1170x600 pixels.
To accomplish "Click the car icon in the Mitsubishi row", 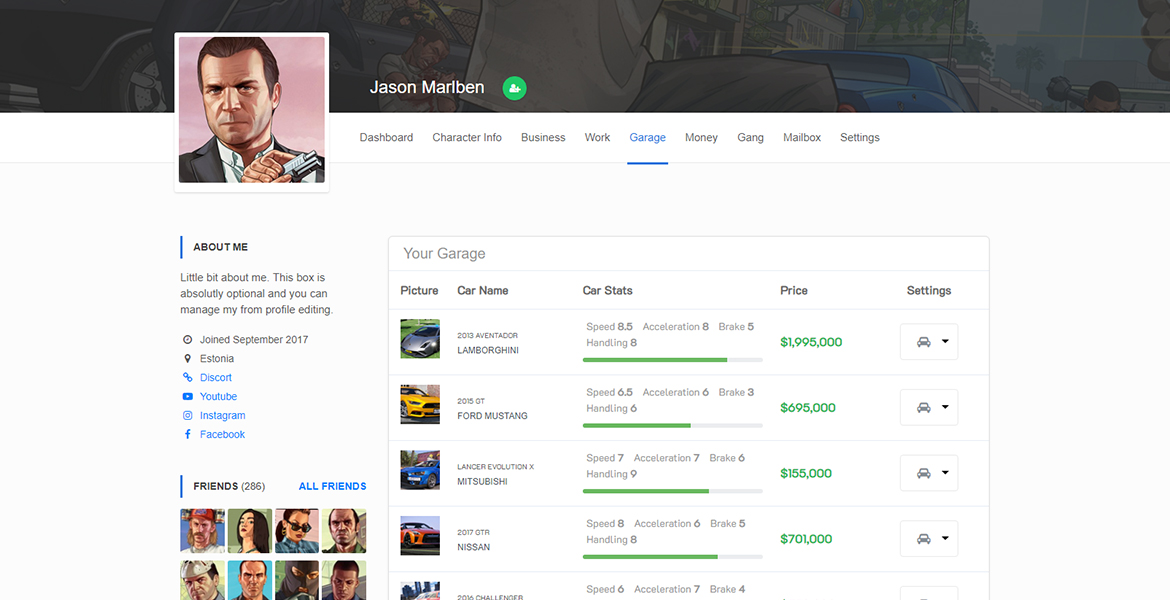I will 924,473.
